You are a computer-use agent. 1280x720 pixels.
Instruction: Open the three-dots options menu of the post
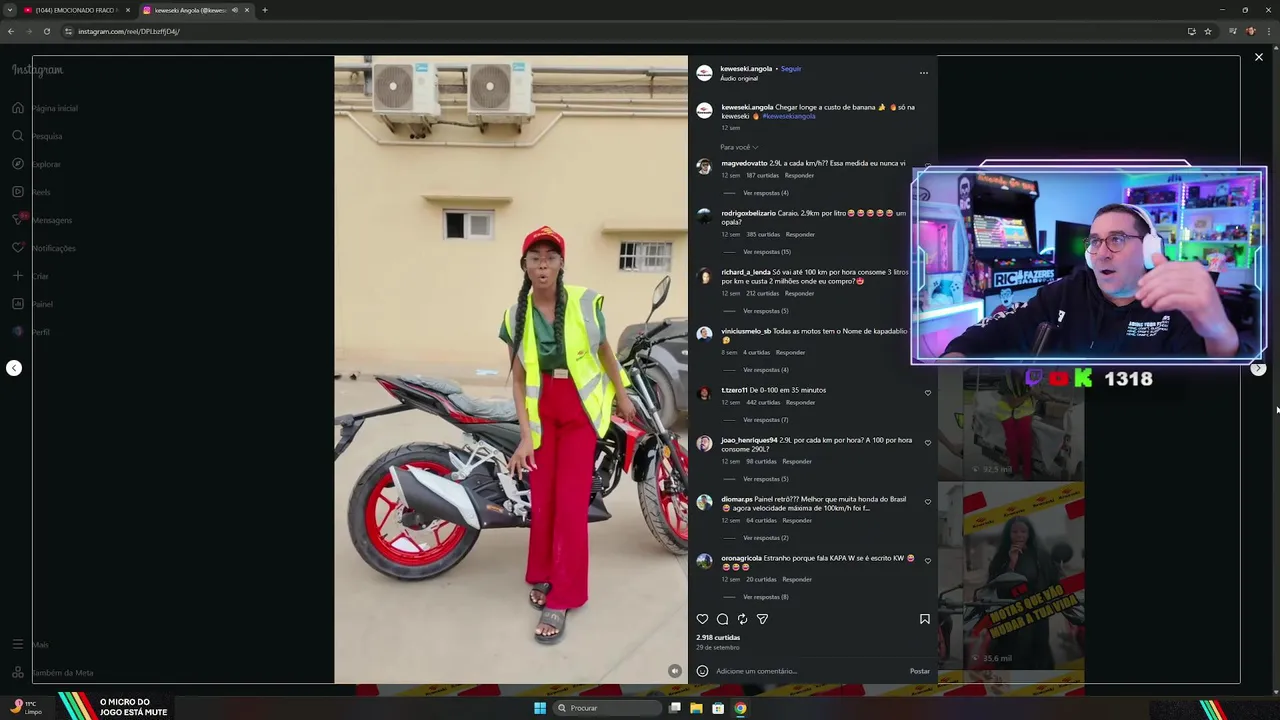click(x=923, y=73)
